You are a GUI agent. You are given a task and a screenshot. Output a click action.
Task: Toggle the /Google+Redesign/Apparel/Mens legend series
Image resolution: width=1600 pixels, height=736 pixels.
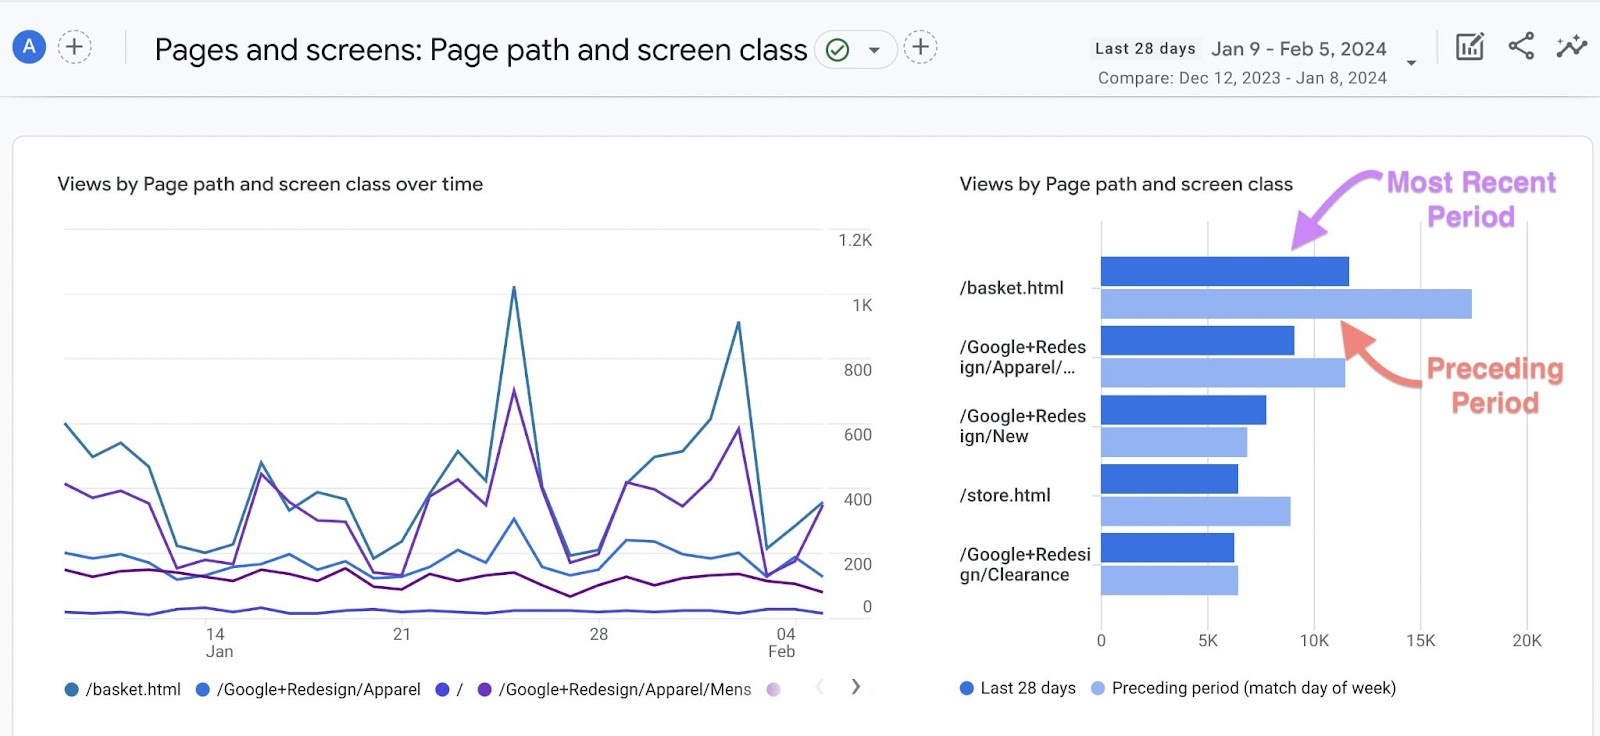[614, 689]
